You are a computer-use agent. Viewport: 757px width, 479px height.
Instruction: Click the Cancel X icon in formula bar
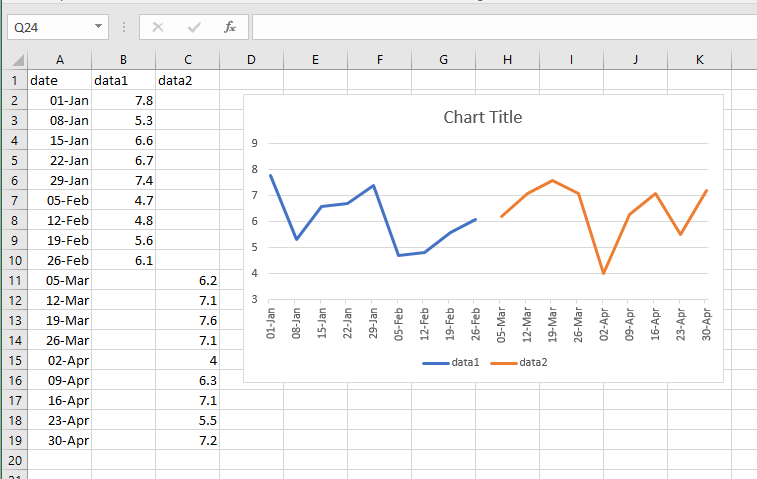click(158, 27)
